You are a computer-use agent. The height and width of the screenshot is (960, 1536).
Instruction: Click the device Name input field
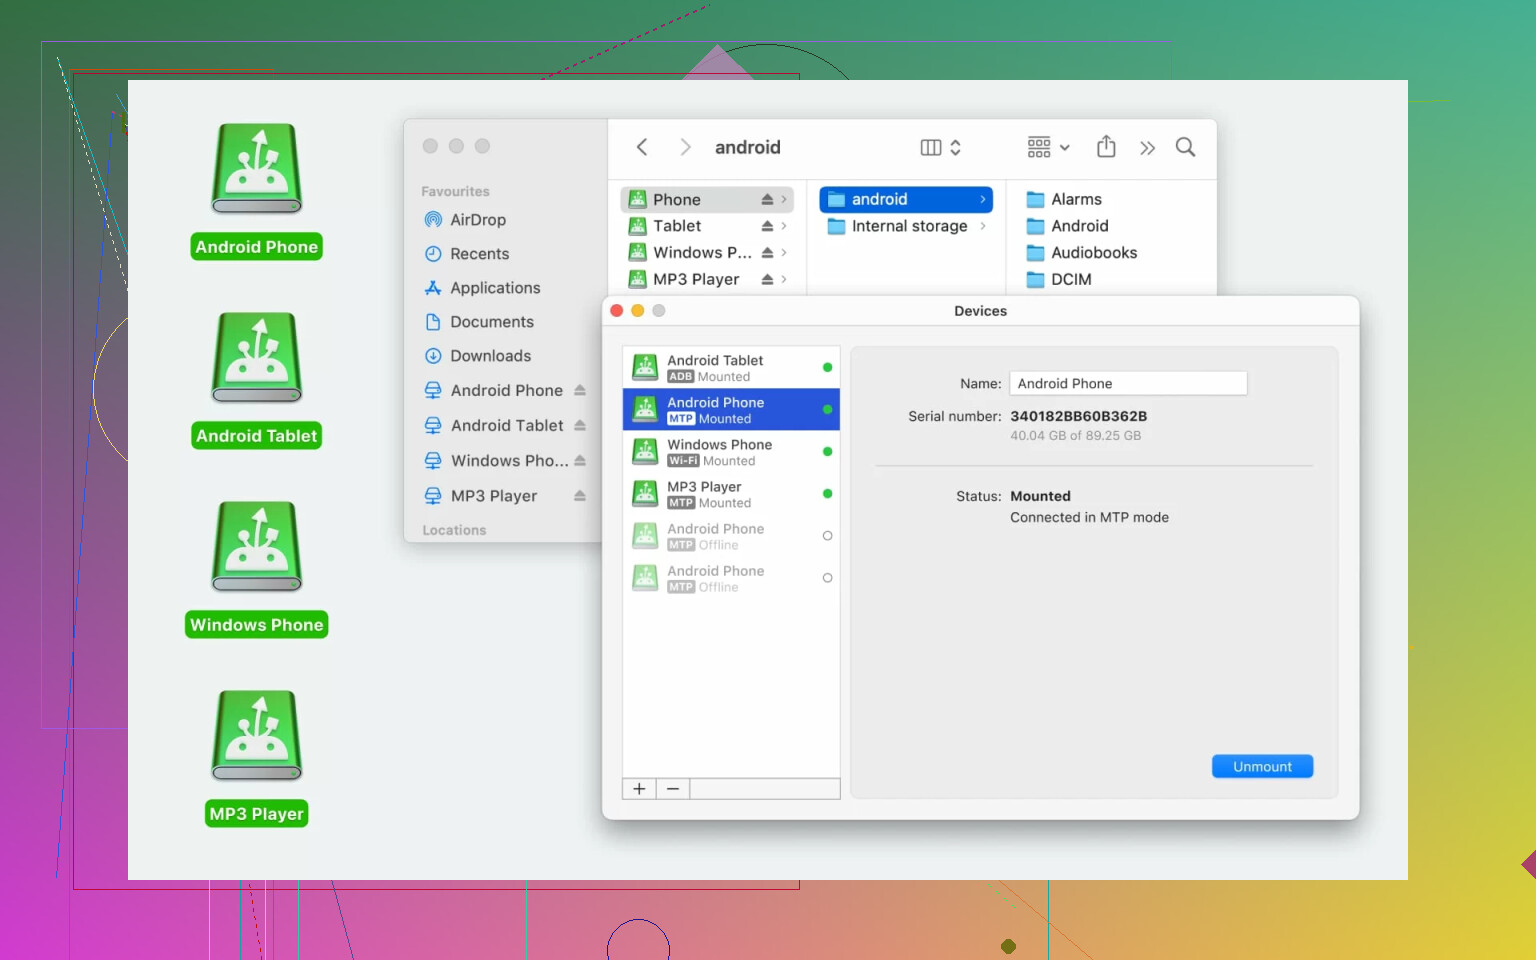1128,384
